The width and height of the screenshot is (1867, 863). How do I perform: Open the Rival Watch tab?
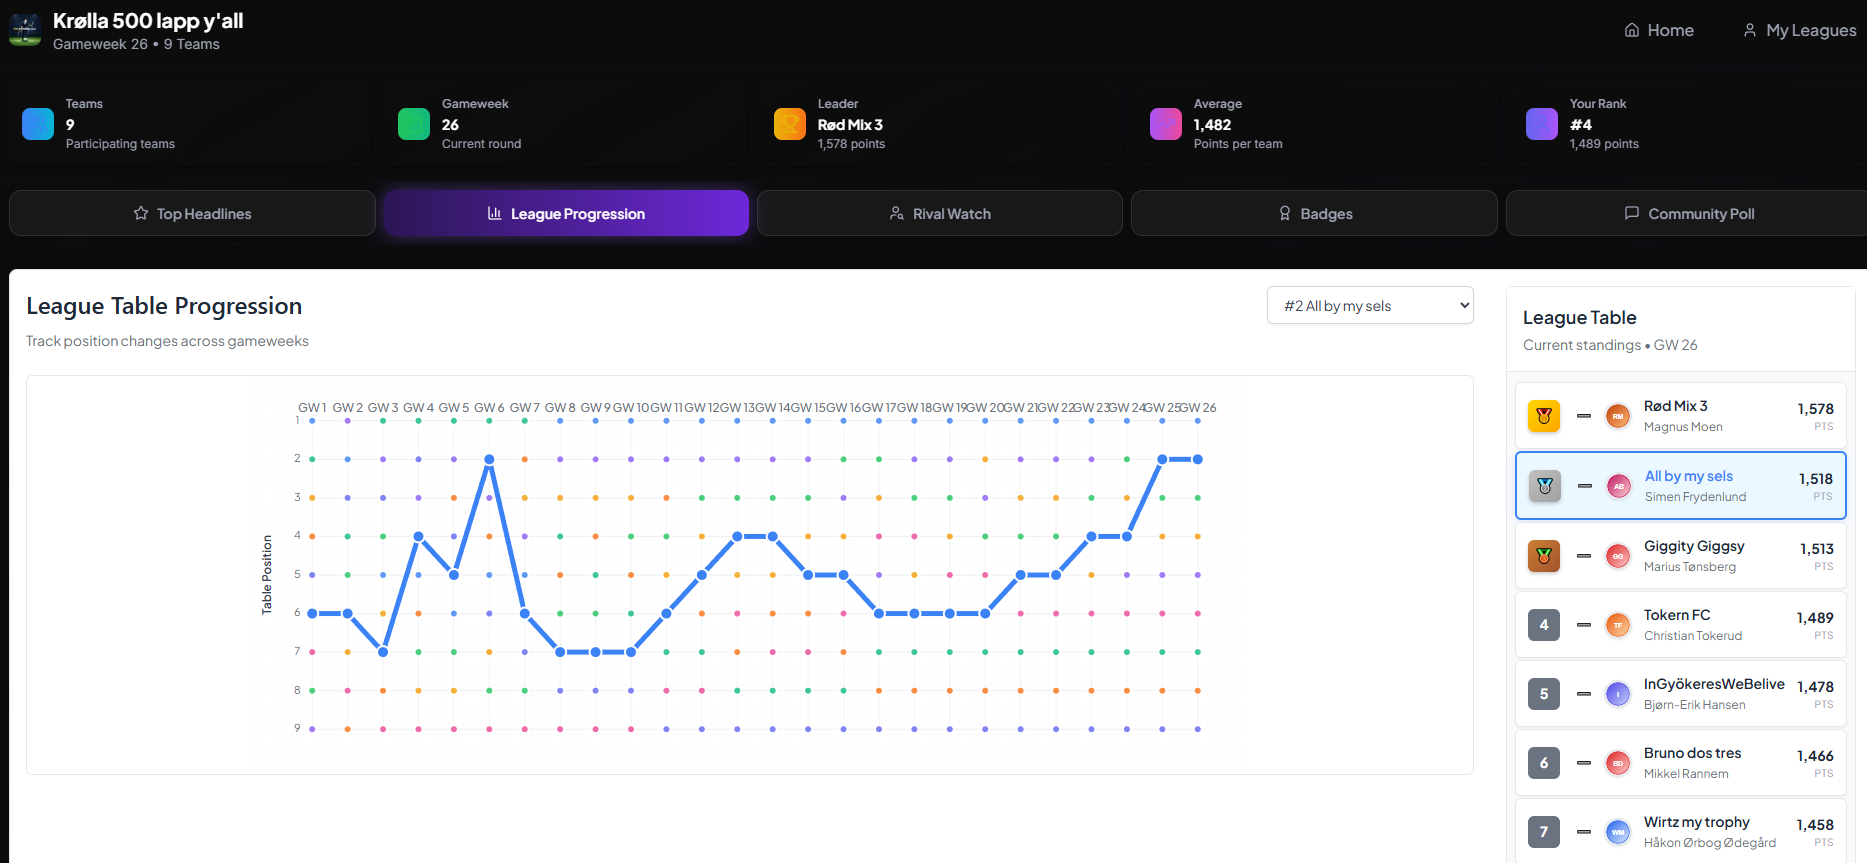[x=940, y=213]
